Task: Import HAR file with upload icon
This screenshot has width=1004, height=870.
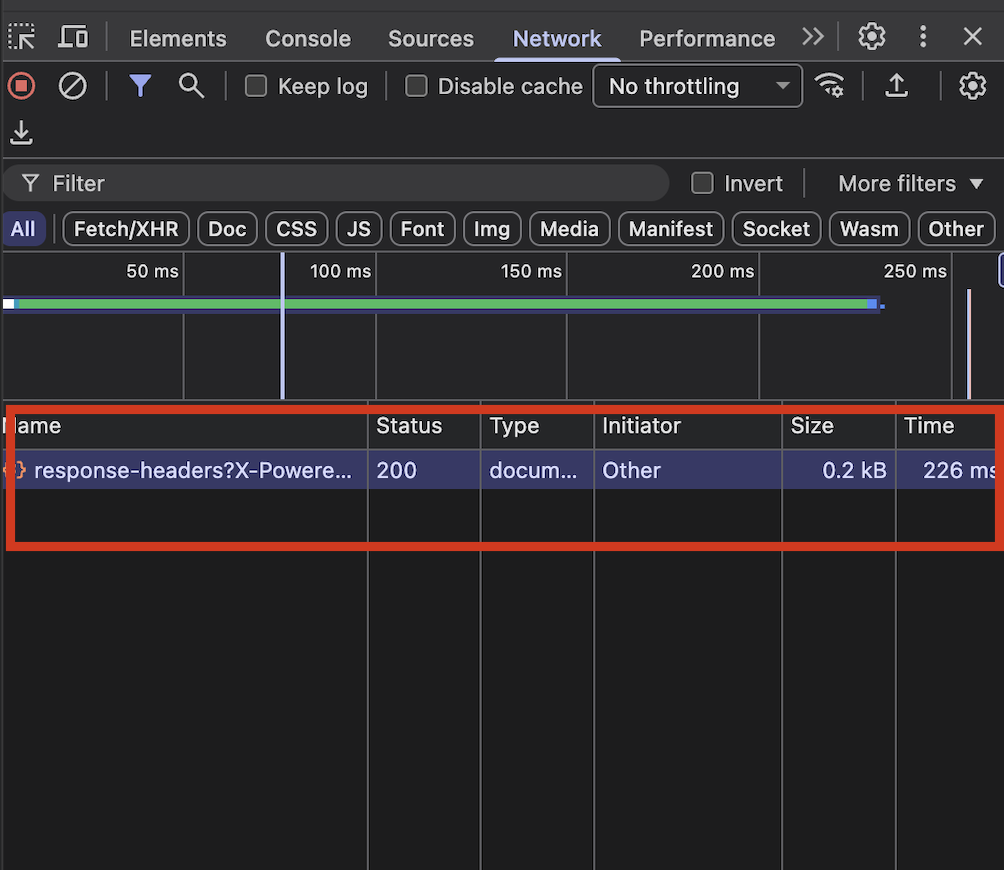Action: pos(896,86)
